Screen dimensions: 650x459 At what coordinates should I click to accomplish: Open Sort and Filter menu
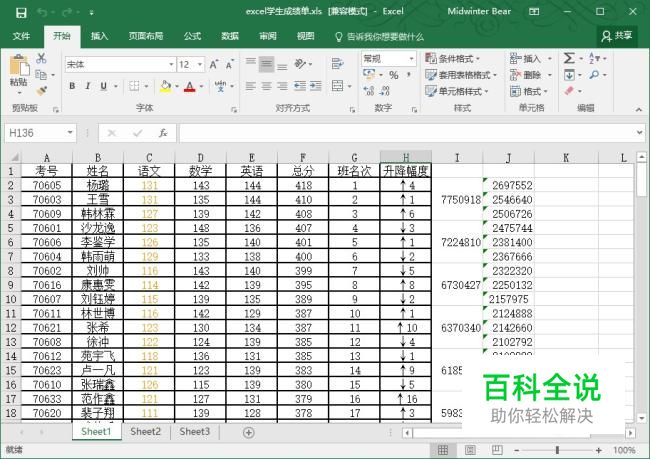point(594,58)
